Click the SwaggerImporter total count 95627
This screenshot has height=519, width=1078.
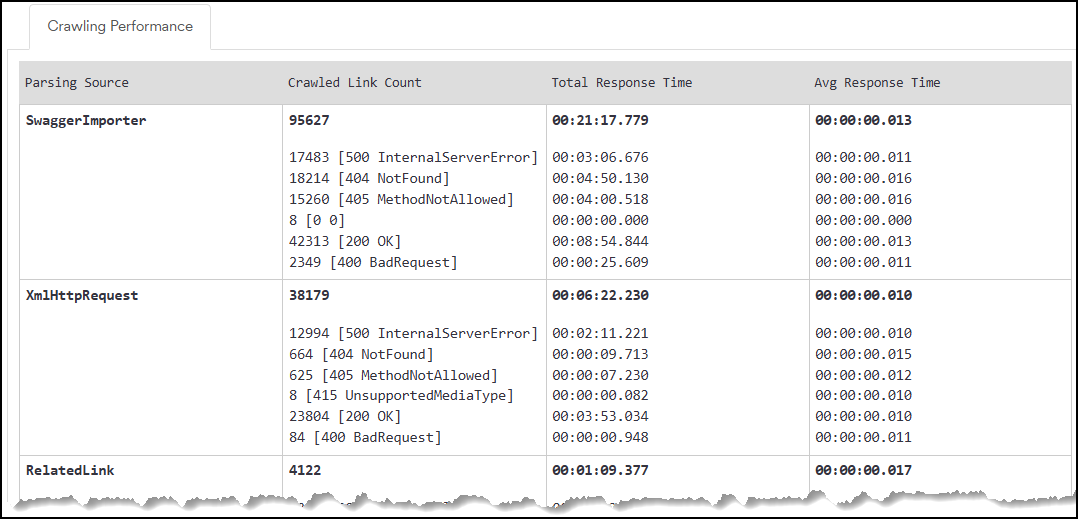coord(309,121)
